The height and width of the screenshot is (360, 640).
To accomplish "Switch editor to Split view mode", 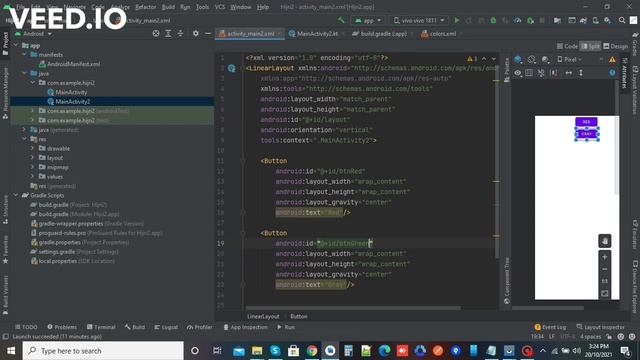I will 590,46.
